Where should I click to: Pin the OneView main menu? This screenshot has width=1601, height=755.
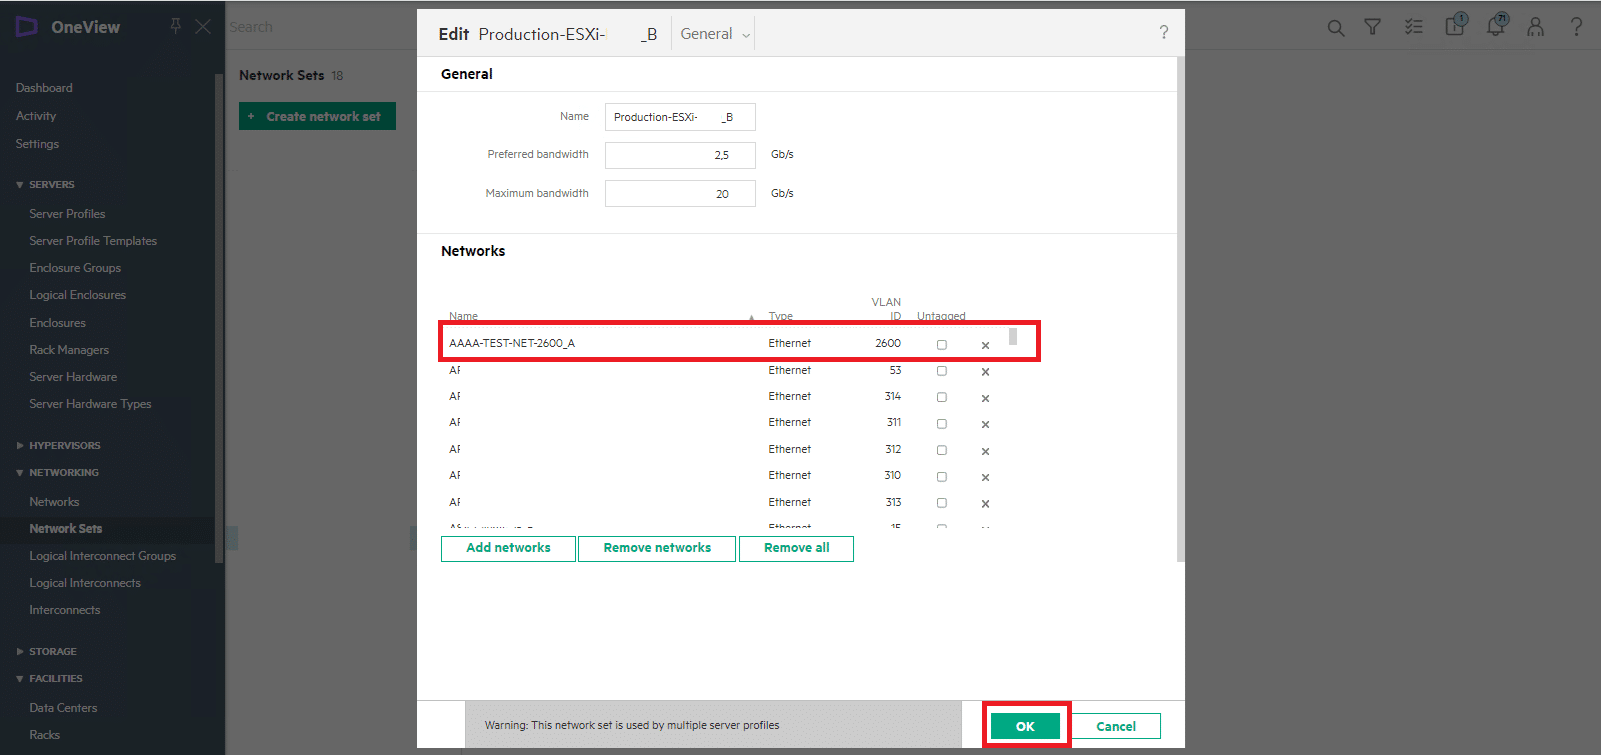[x=176, y=26]
